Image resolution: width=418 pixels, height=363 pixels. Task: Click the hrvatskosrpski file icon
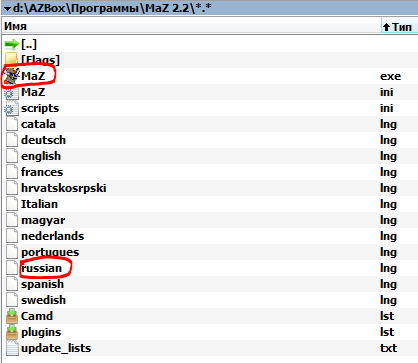(12, 188)
